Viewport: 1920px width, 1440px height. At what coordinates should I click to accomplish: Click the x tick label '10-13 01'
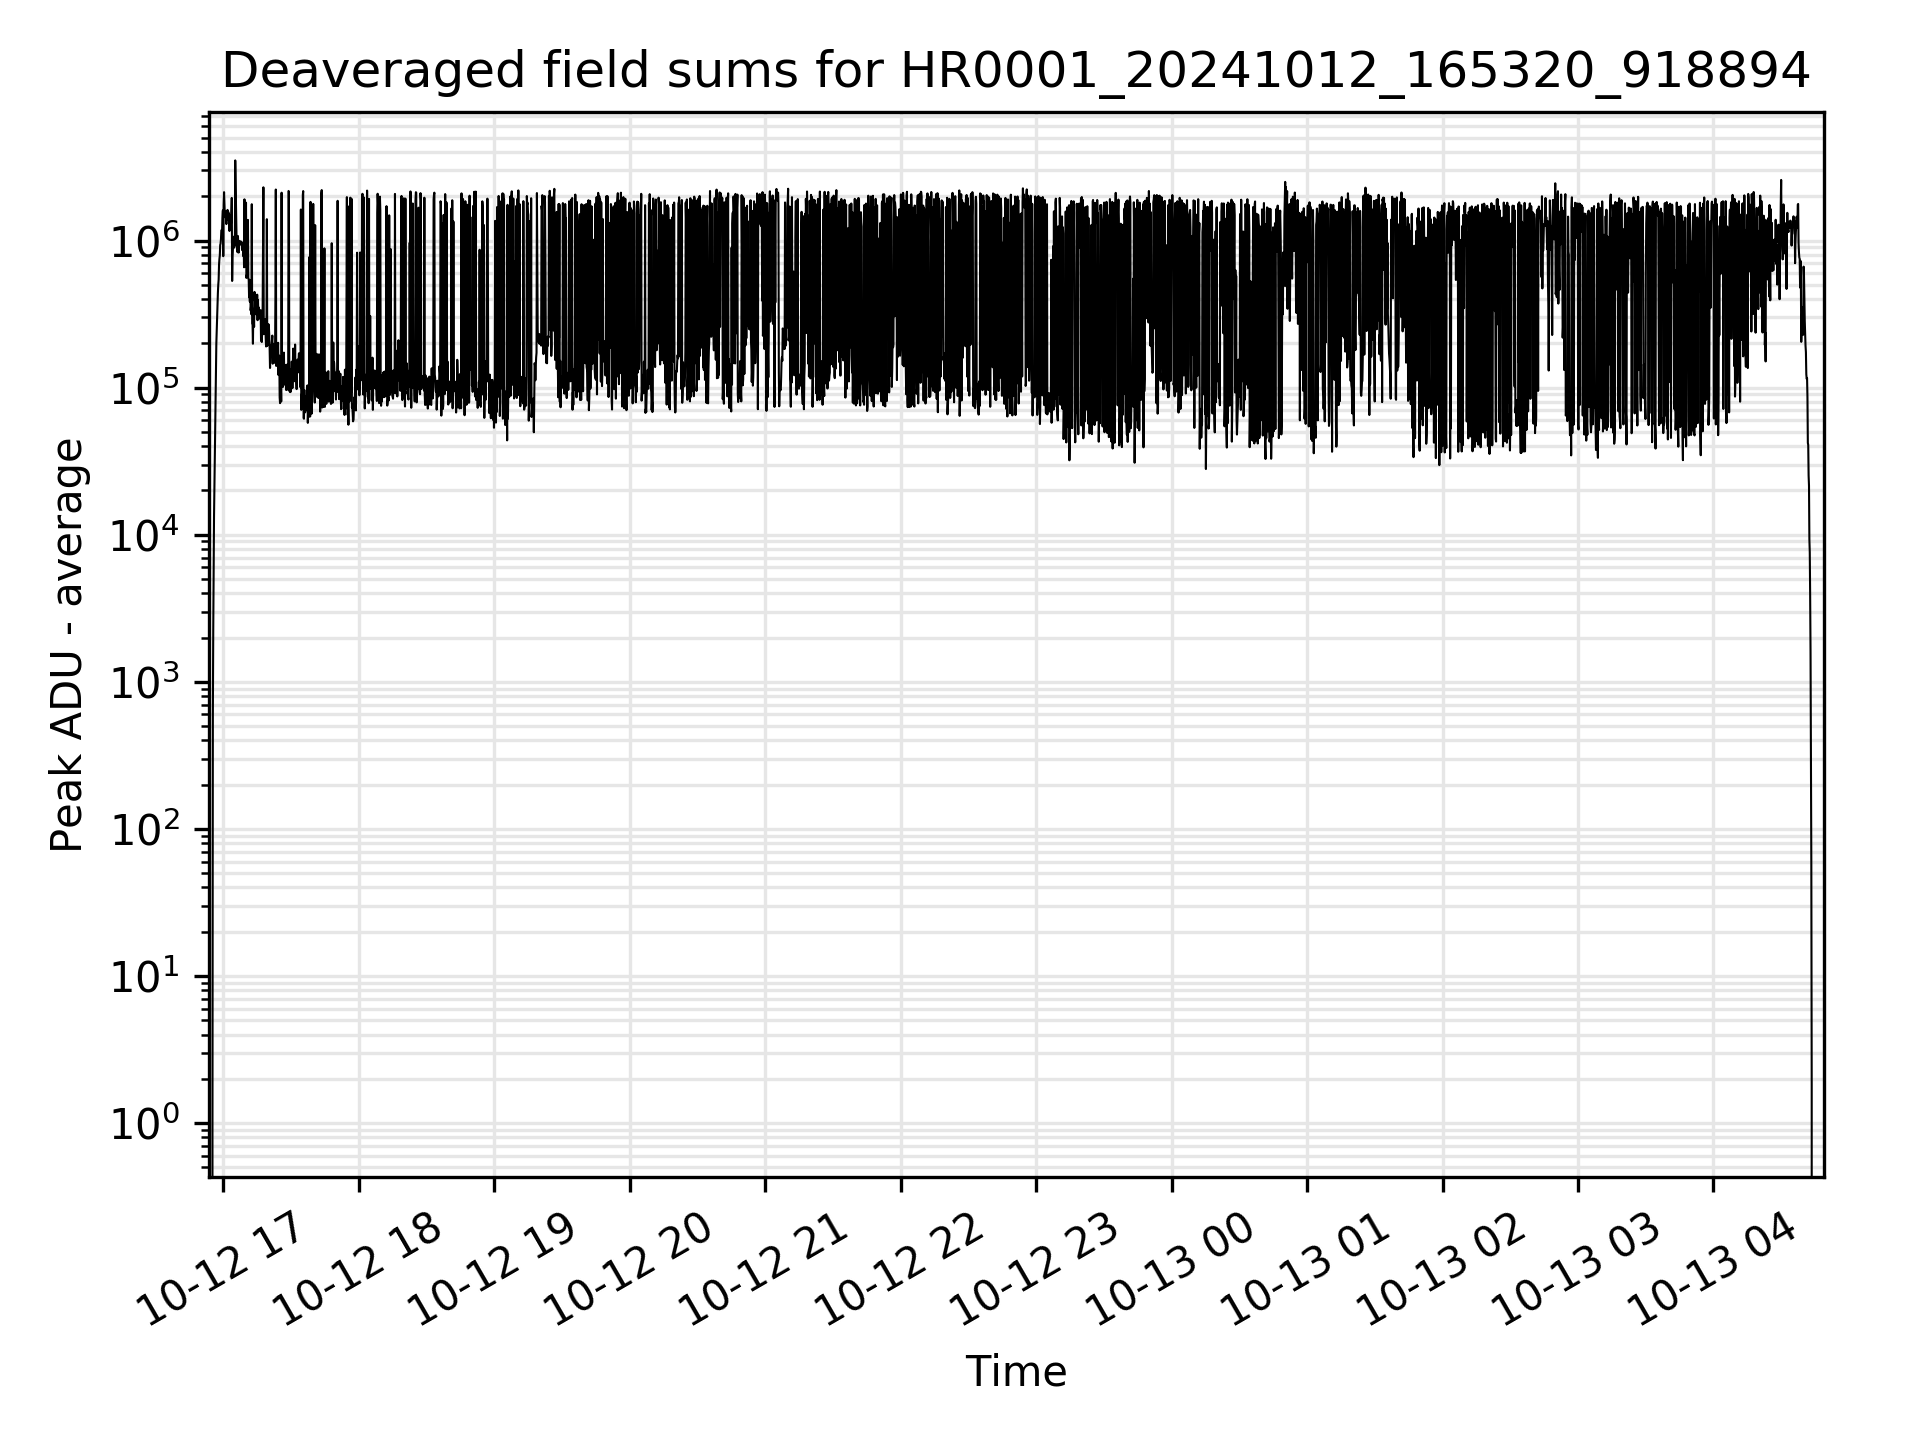[1304, 1268]
